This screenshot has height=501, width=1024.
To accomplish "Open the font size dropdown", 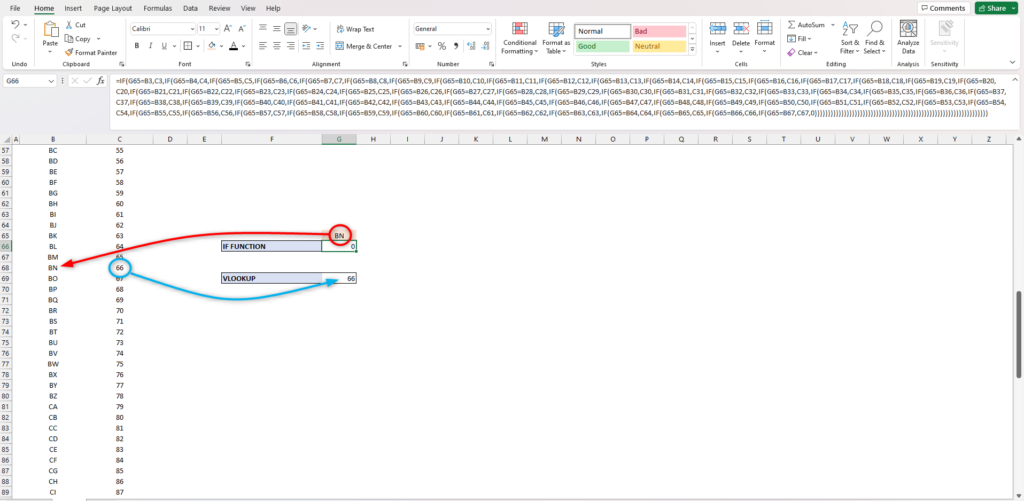I will [x=216, y=29].
